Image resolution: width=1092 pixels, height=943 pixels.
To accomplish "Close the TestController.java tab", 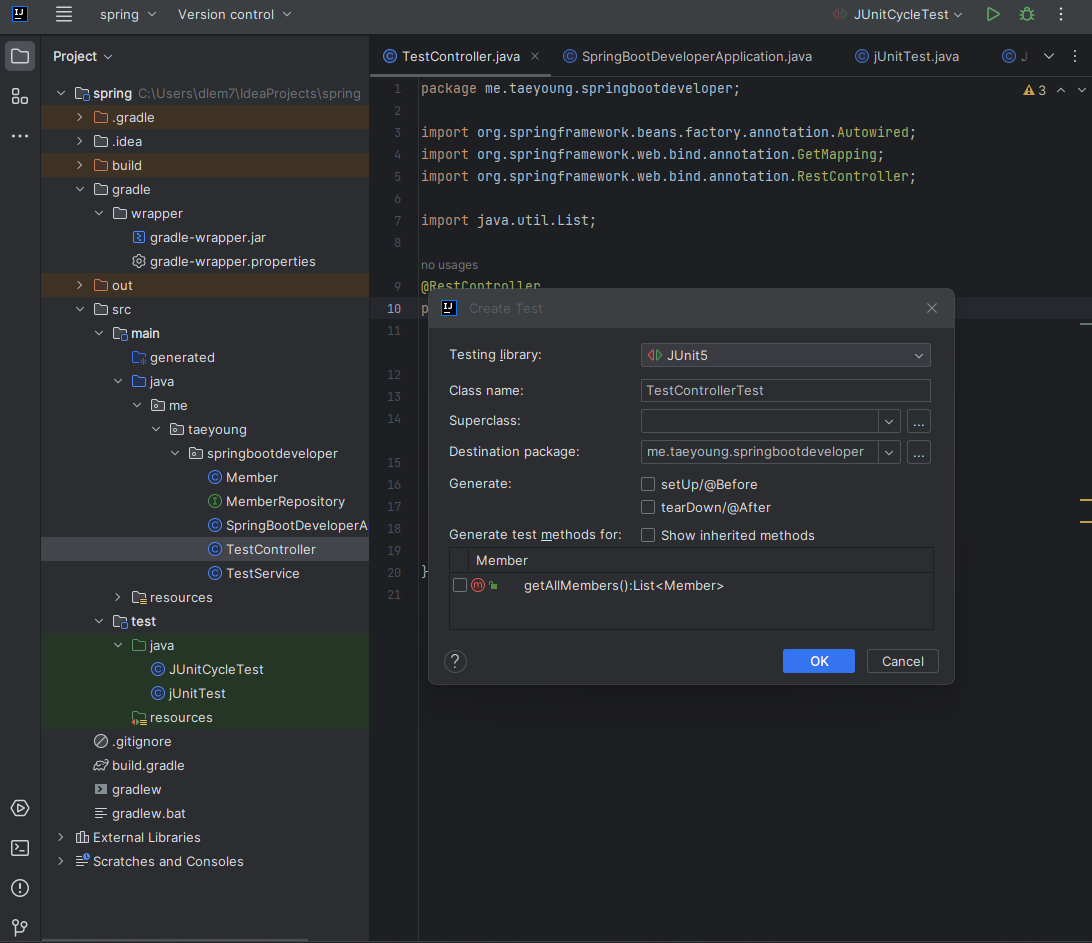I will pyautogui.click(x=535, y=56).
